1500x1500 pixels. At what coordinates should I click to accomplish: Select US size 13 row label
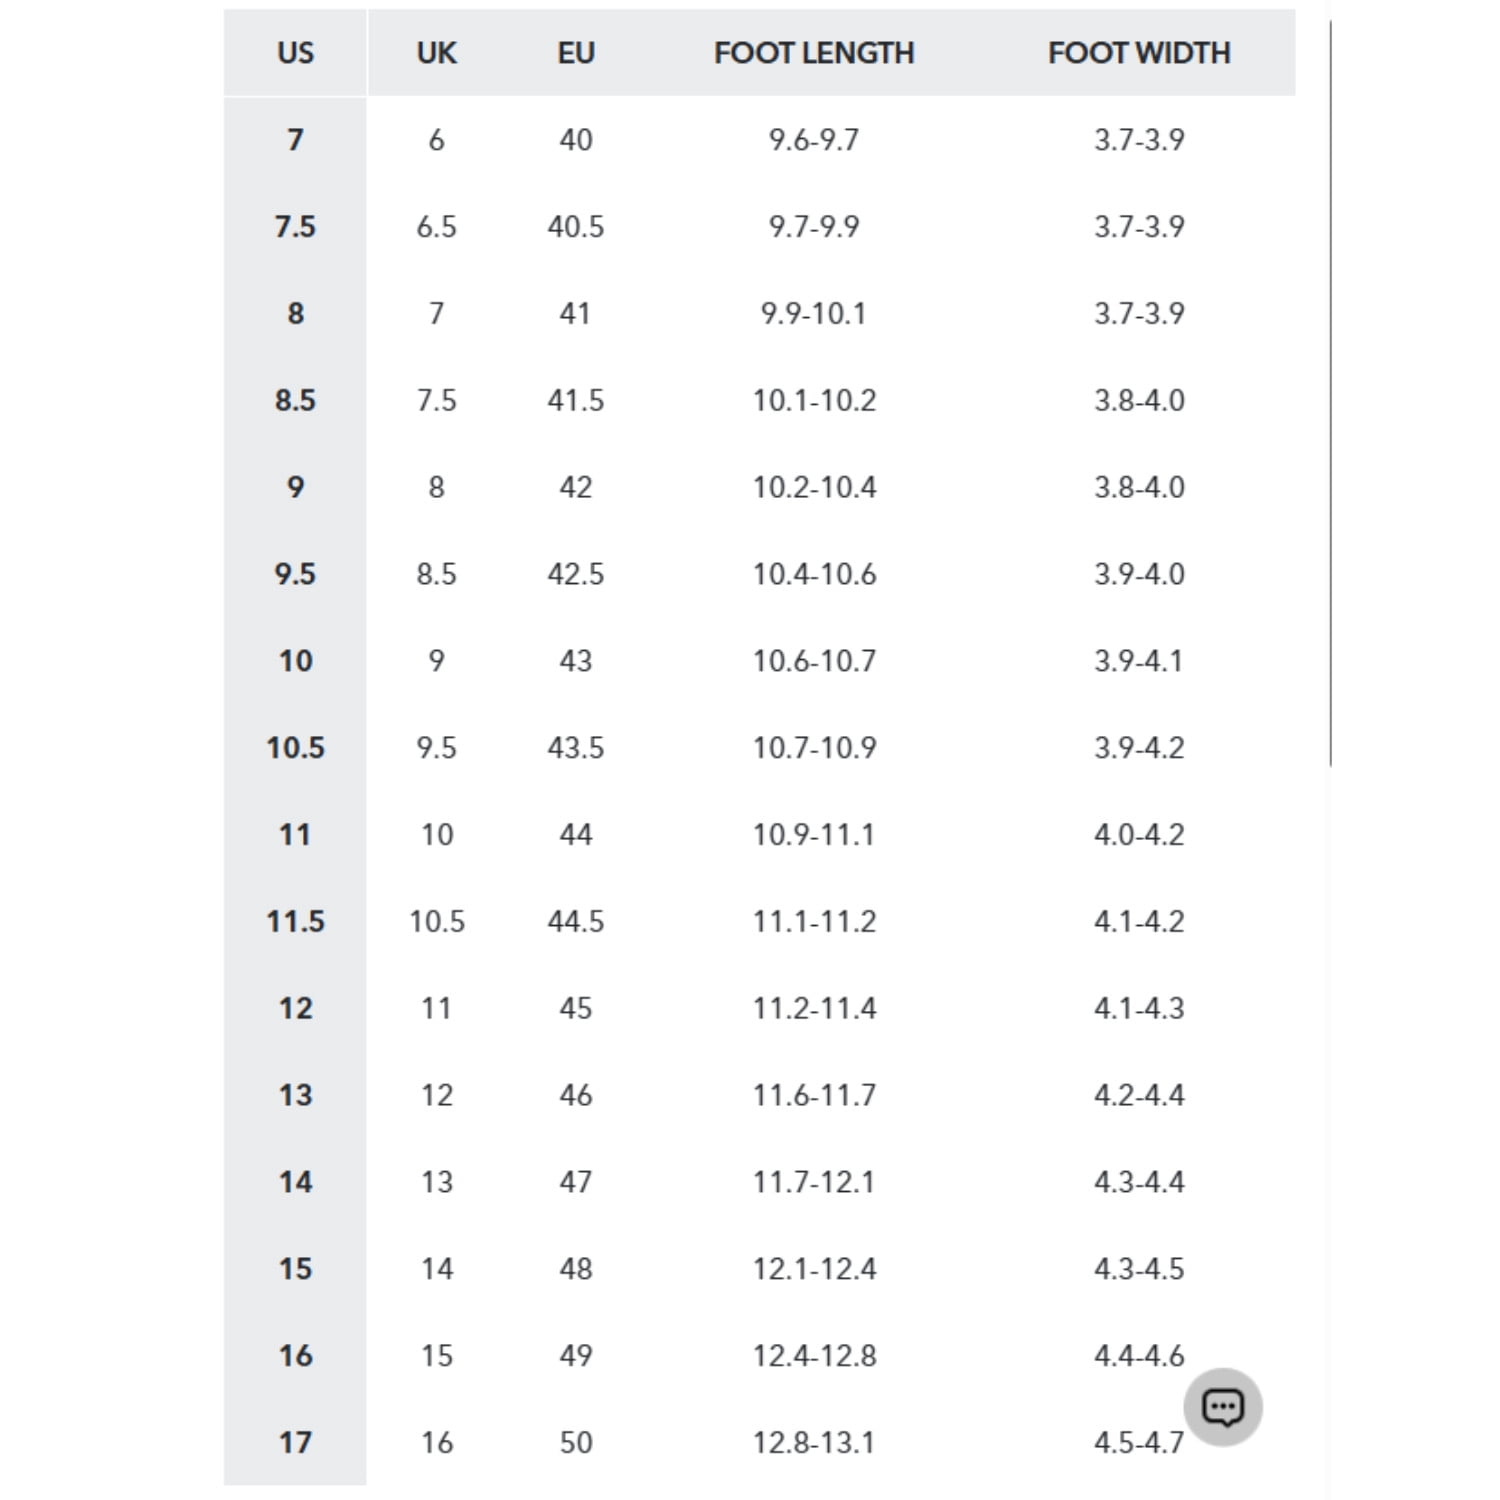(295, 1095)
